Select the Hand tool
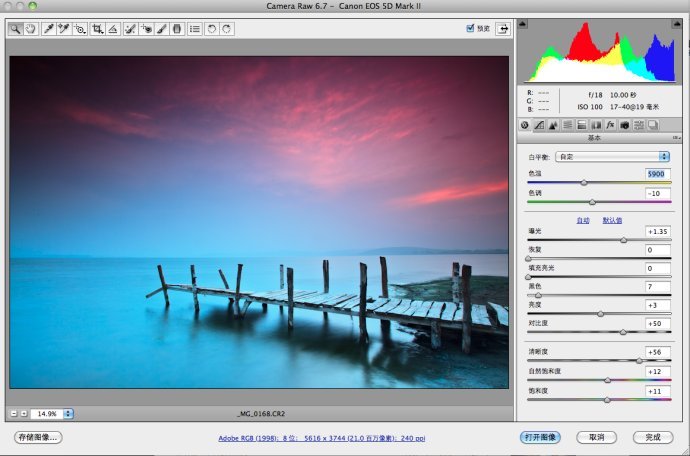The width and height of the screenshot is (690, 456). (30, 29)
